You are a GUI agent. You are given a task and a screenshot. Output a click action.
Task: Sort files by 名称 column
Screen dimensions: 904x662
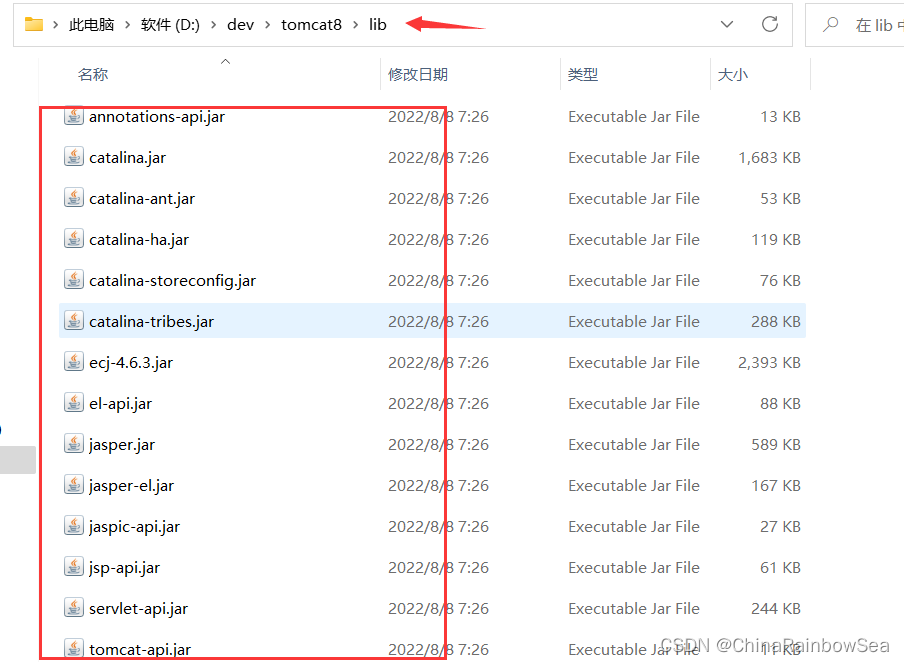coord(93,74)
